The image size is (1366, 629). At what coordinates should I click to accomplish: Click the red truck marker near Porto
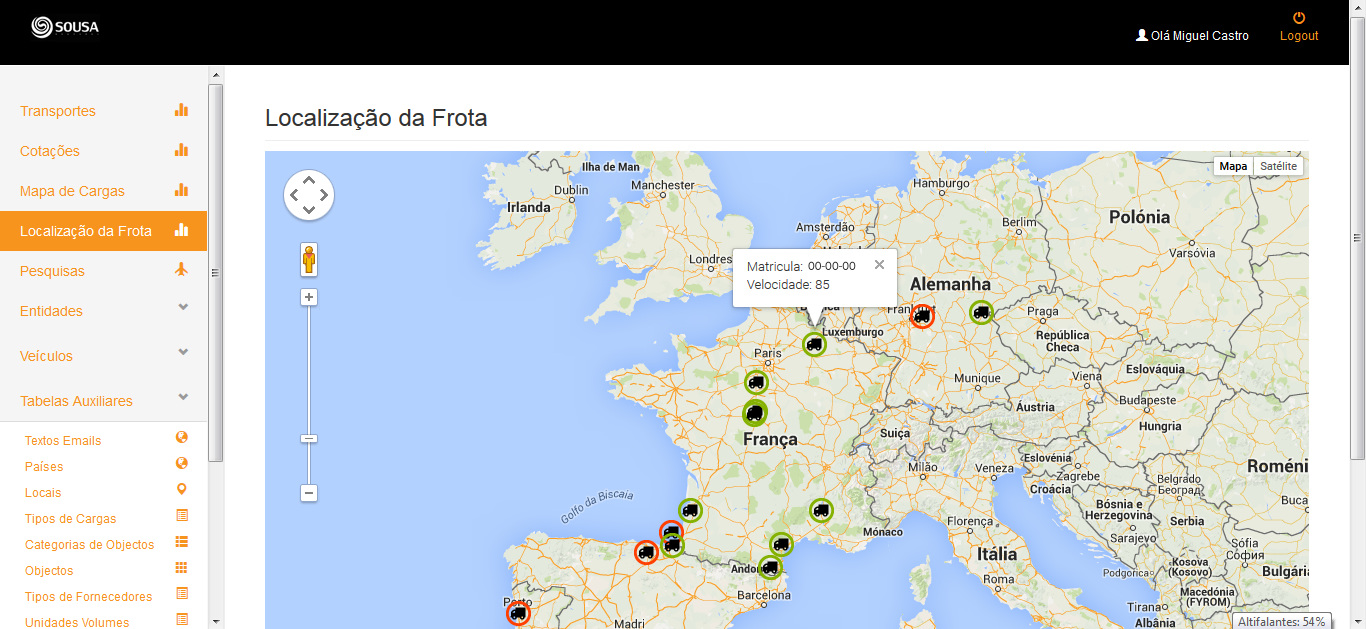pos(518,613)
